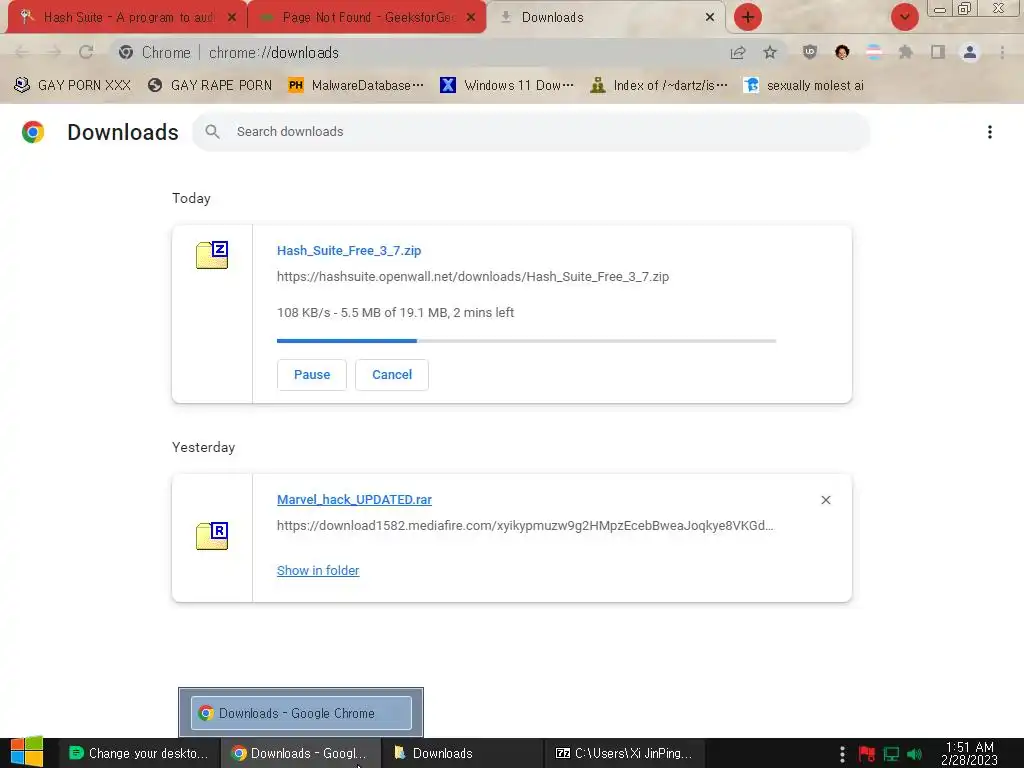Viewport: 1024px width, 768px height.
Task: Switch to the Downloads folder taskbar window
Action: point(462,753)
